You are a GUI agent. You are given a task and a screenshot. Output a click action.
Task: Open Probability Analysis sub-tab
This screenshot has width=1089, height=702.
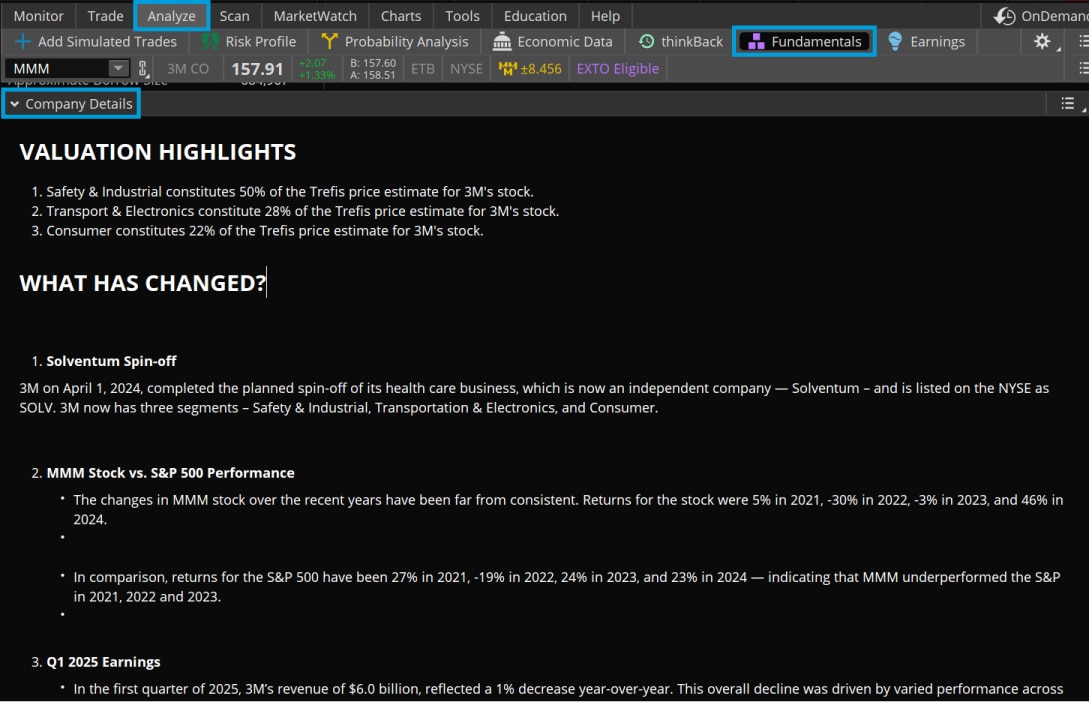(x=394, y=42)
